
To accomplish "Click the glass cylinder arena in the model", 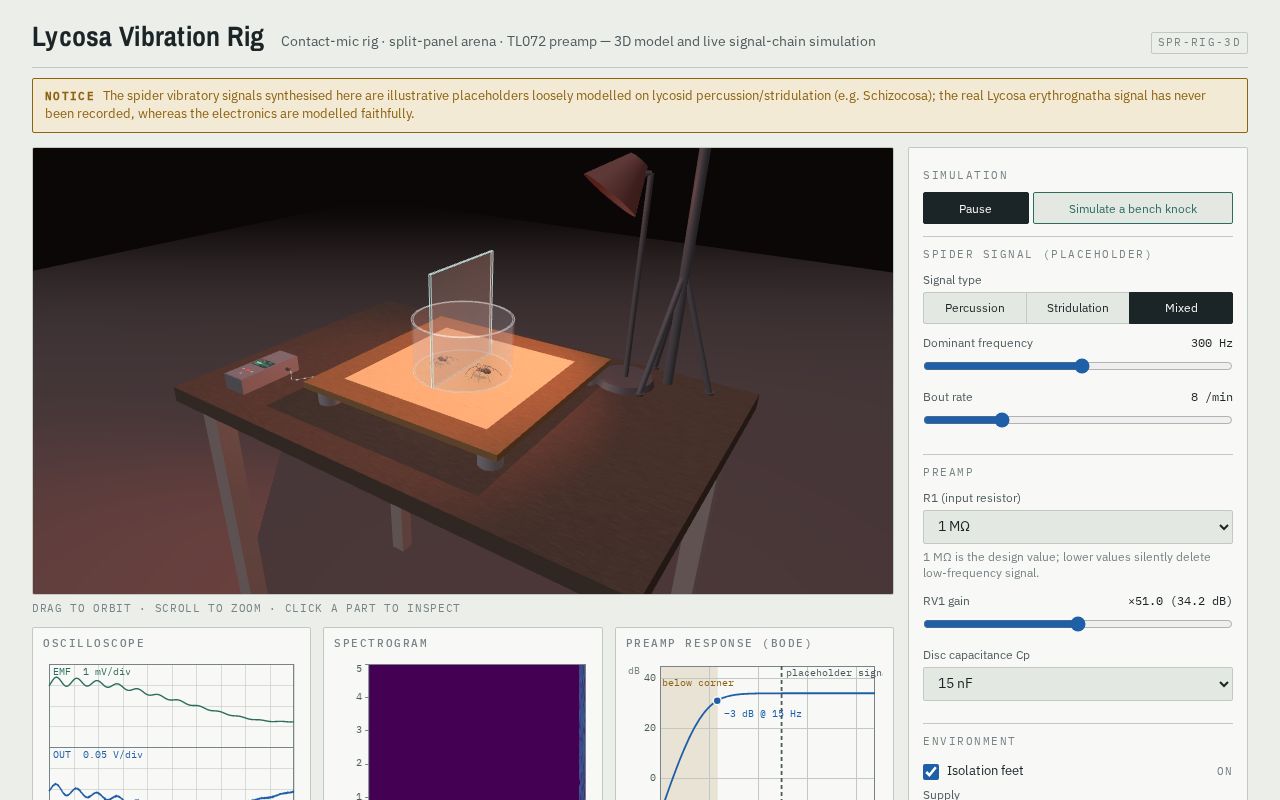I will coord(463,345).
